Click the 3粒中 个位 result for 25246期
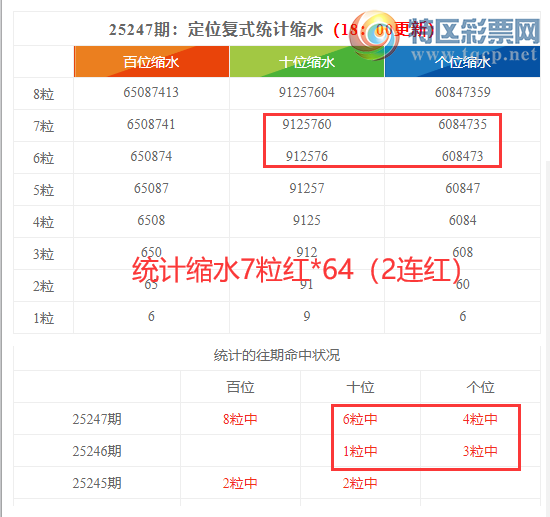This screenshot has height=517, width=550. [480, 451]
